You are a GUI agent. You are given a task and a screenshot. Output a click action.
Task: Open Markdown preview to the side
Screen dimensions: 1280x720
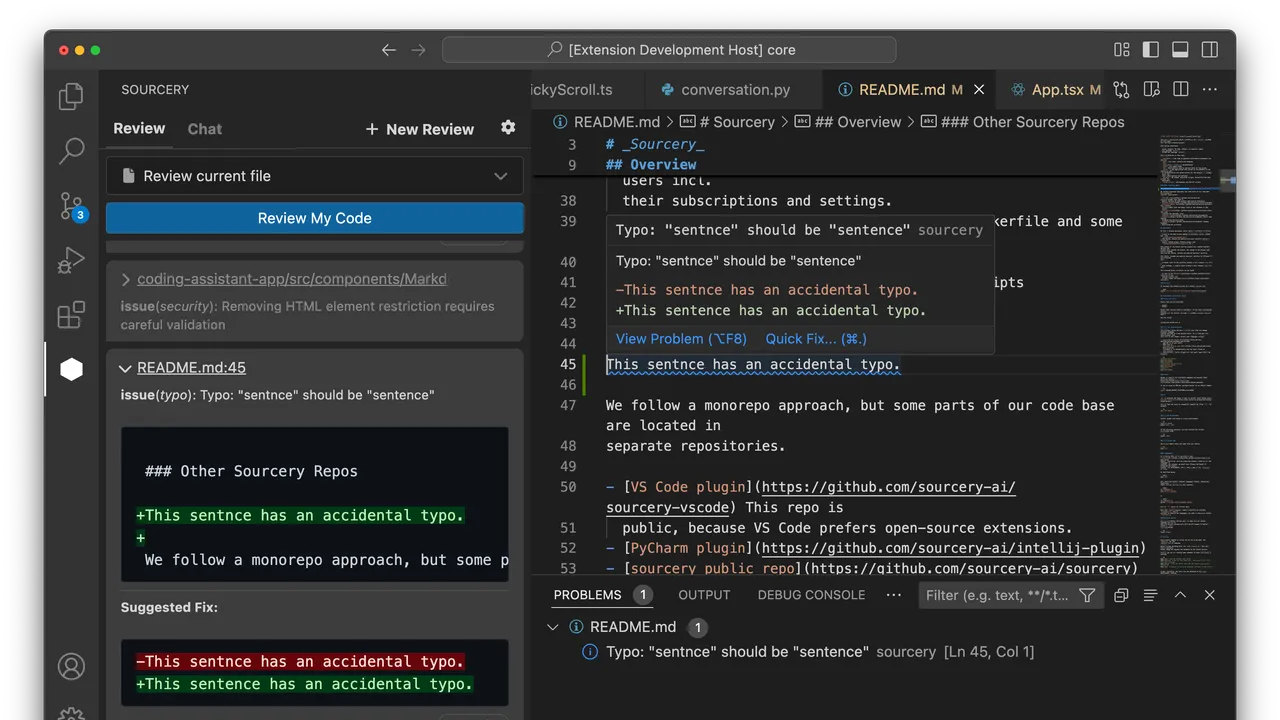pyautogui.click(x=1151, y=89)
